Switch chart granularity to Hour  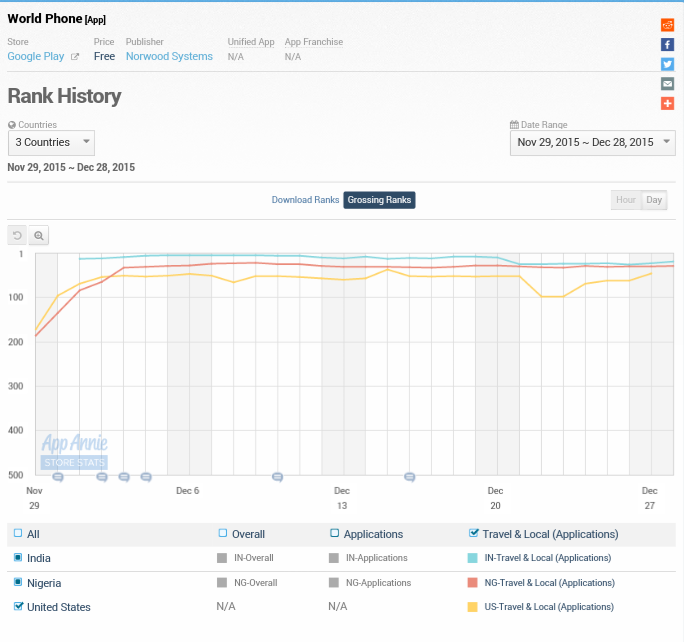(626, 200)
